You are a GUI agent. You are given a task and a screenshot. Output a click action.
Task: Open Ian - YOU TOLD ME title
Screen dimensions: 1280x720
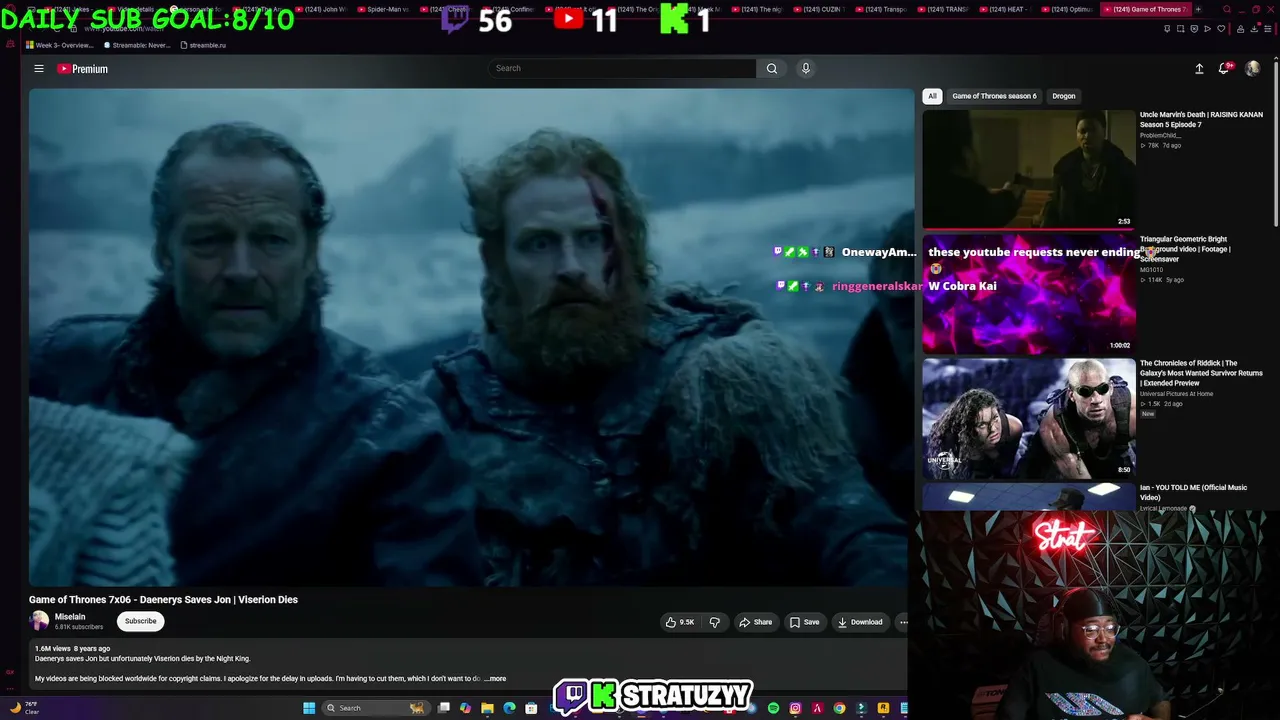tap(1193, 492)
